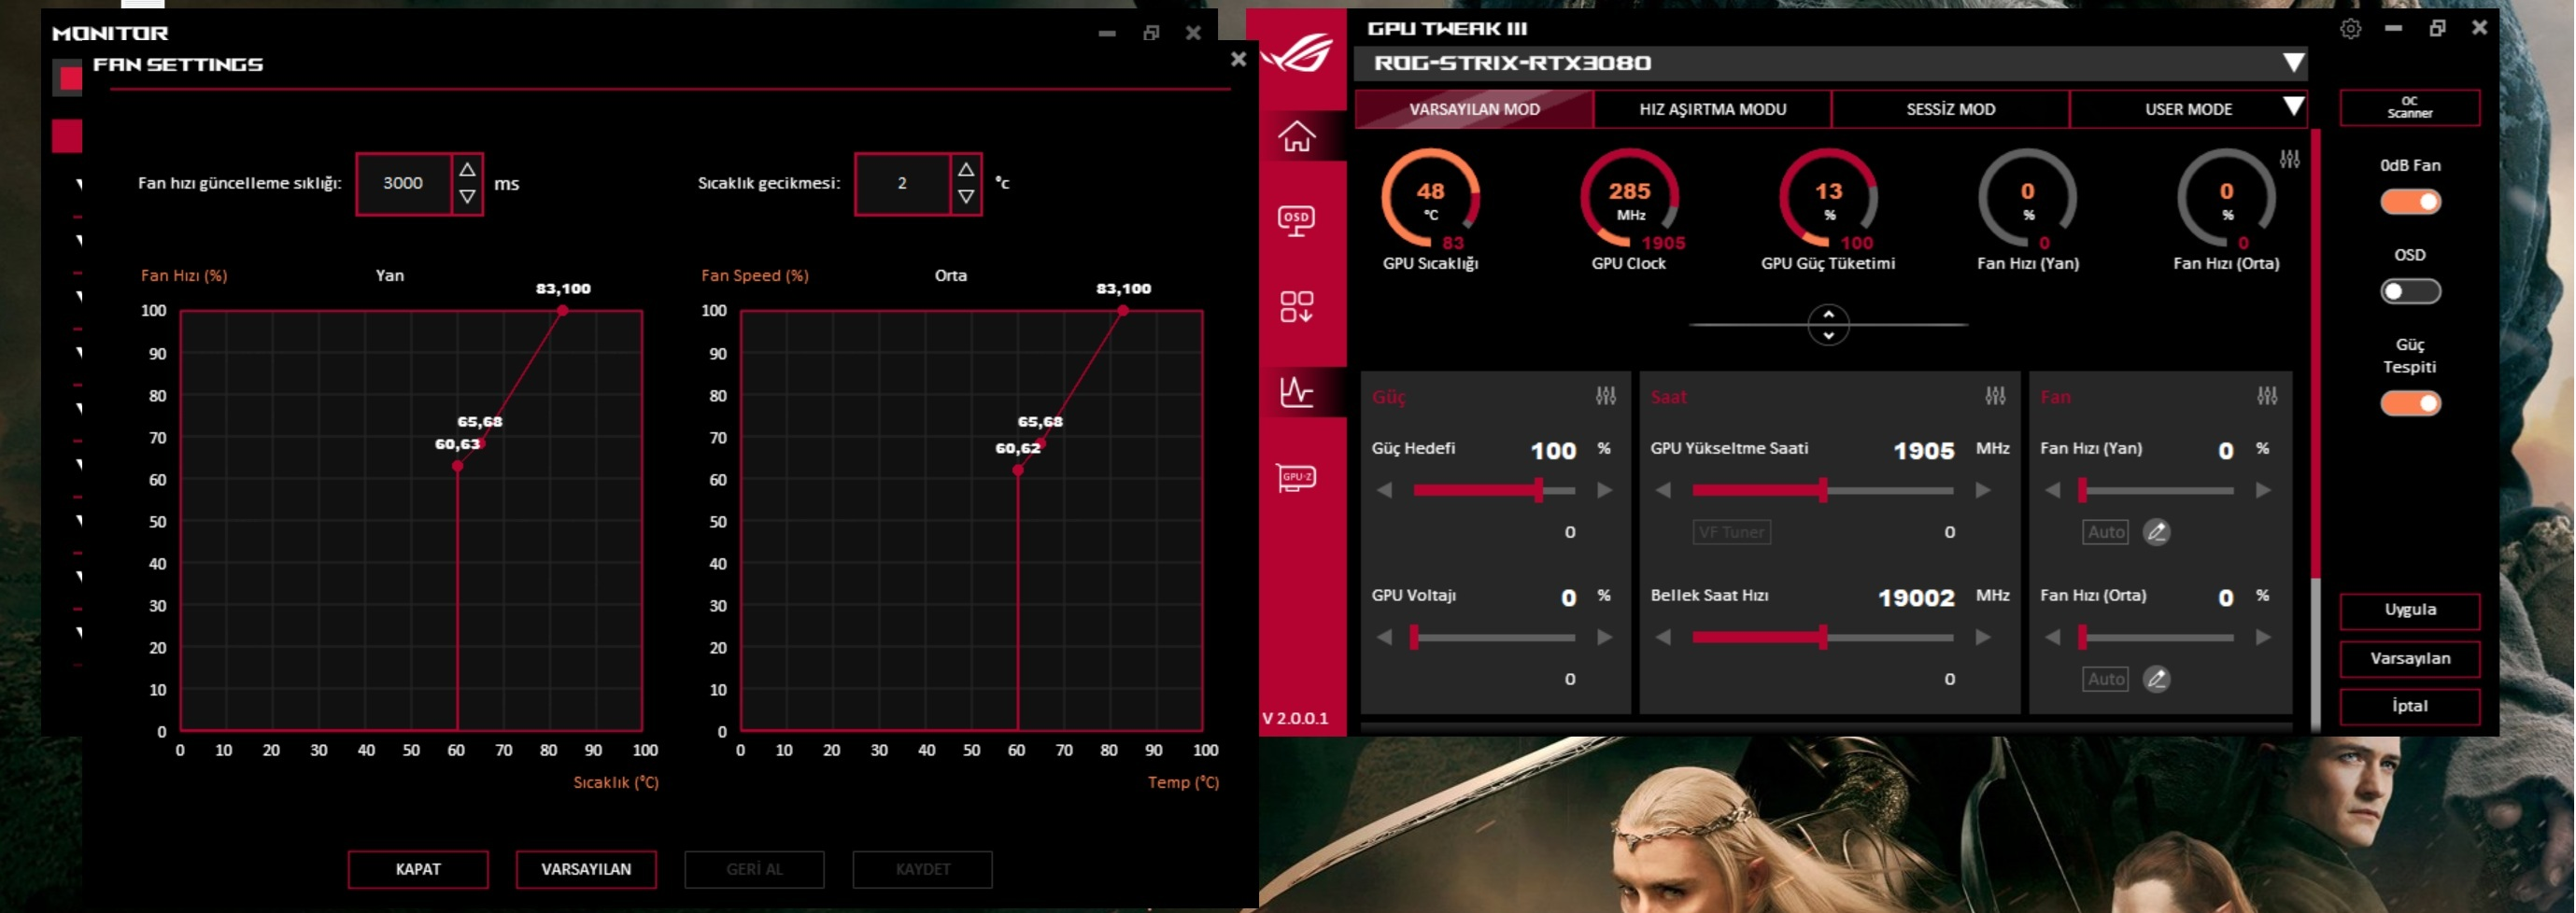Click the GPU Sıcaklığı gauge

[x=1430, y=200]
